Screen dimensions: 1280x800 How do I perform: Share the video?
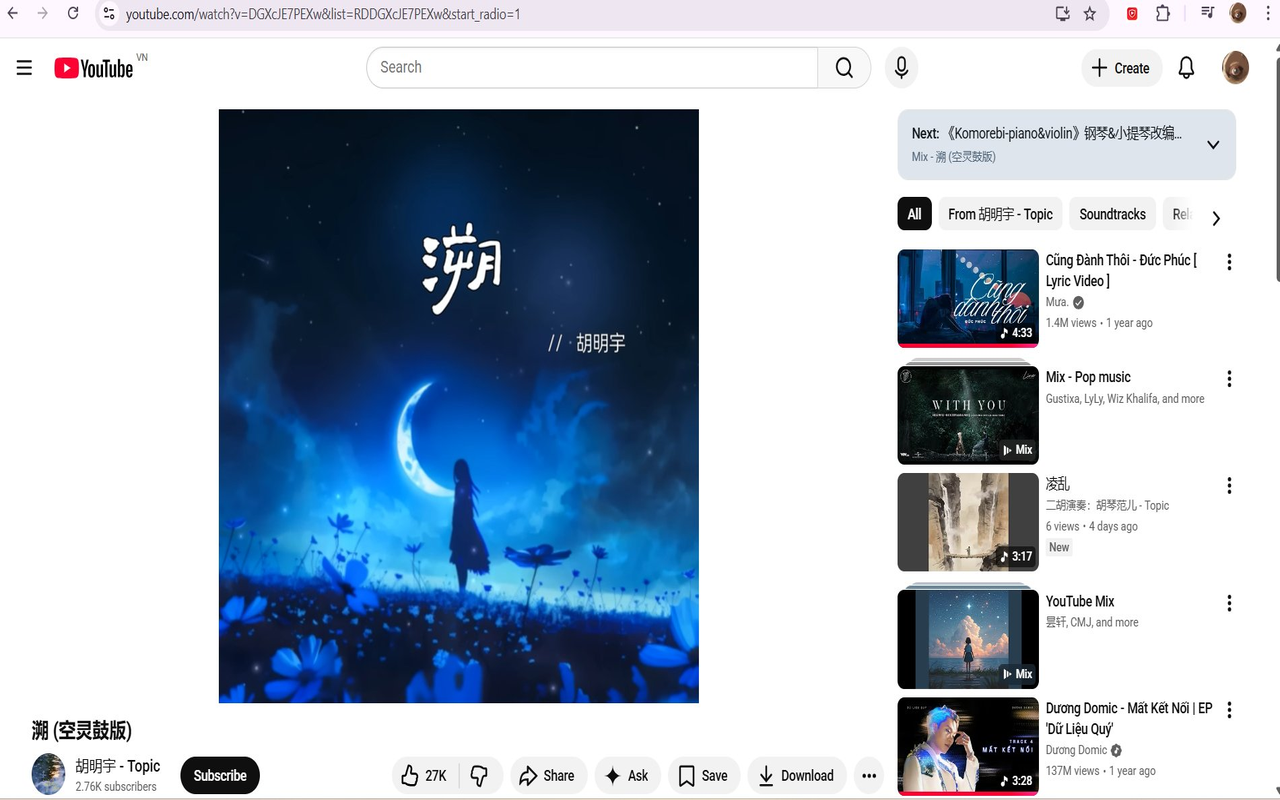click(546, 776)
